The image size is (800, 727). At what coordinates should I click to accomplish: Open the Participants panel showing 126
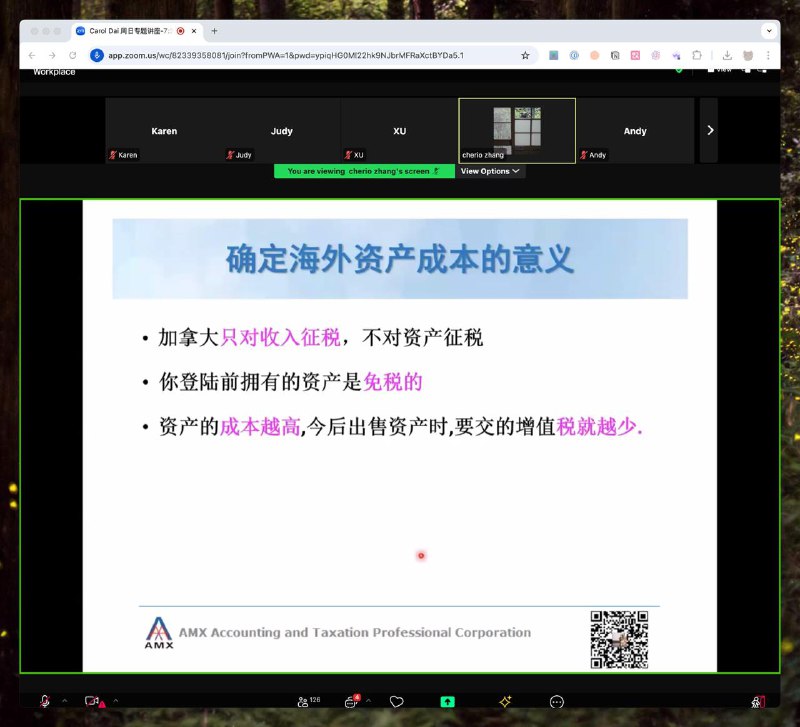(x=305, y=702)
